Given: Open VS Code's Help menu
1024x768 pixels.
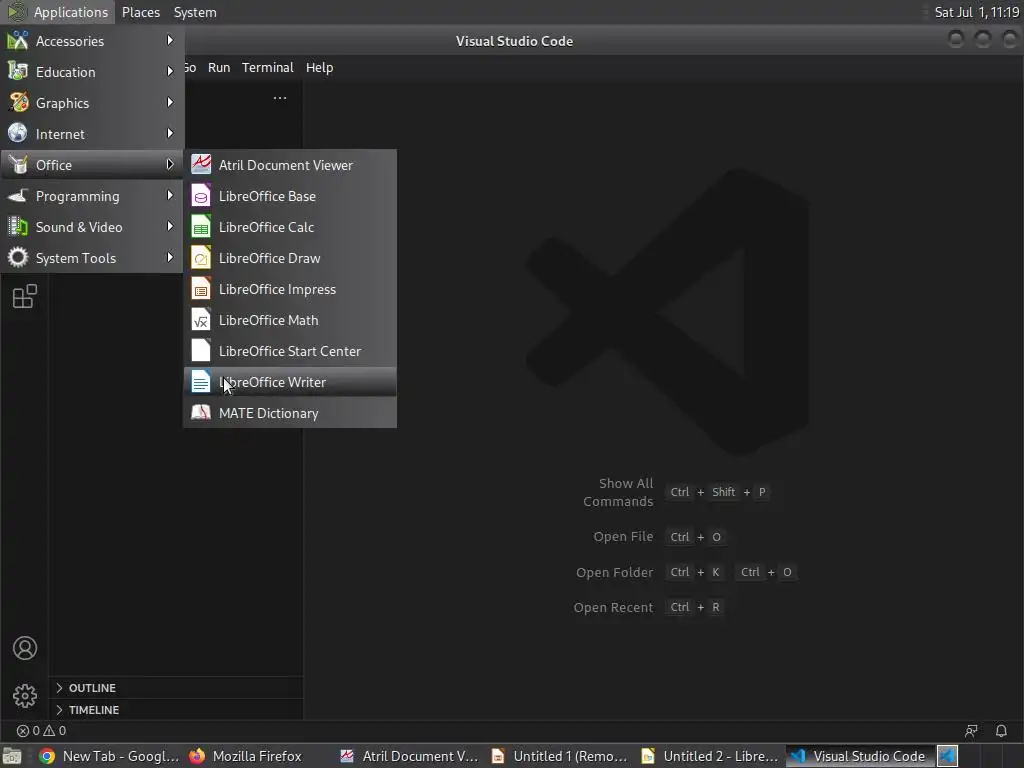Looking at the screenshot, I should click(319, 67).
